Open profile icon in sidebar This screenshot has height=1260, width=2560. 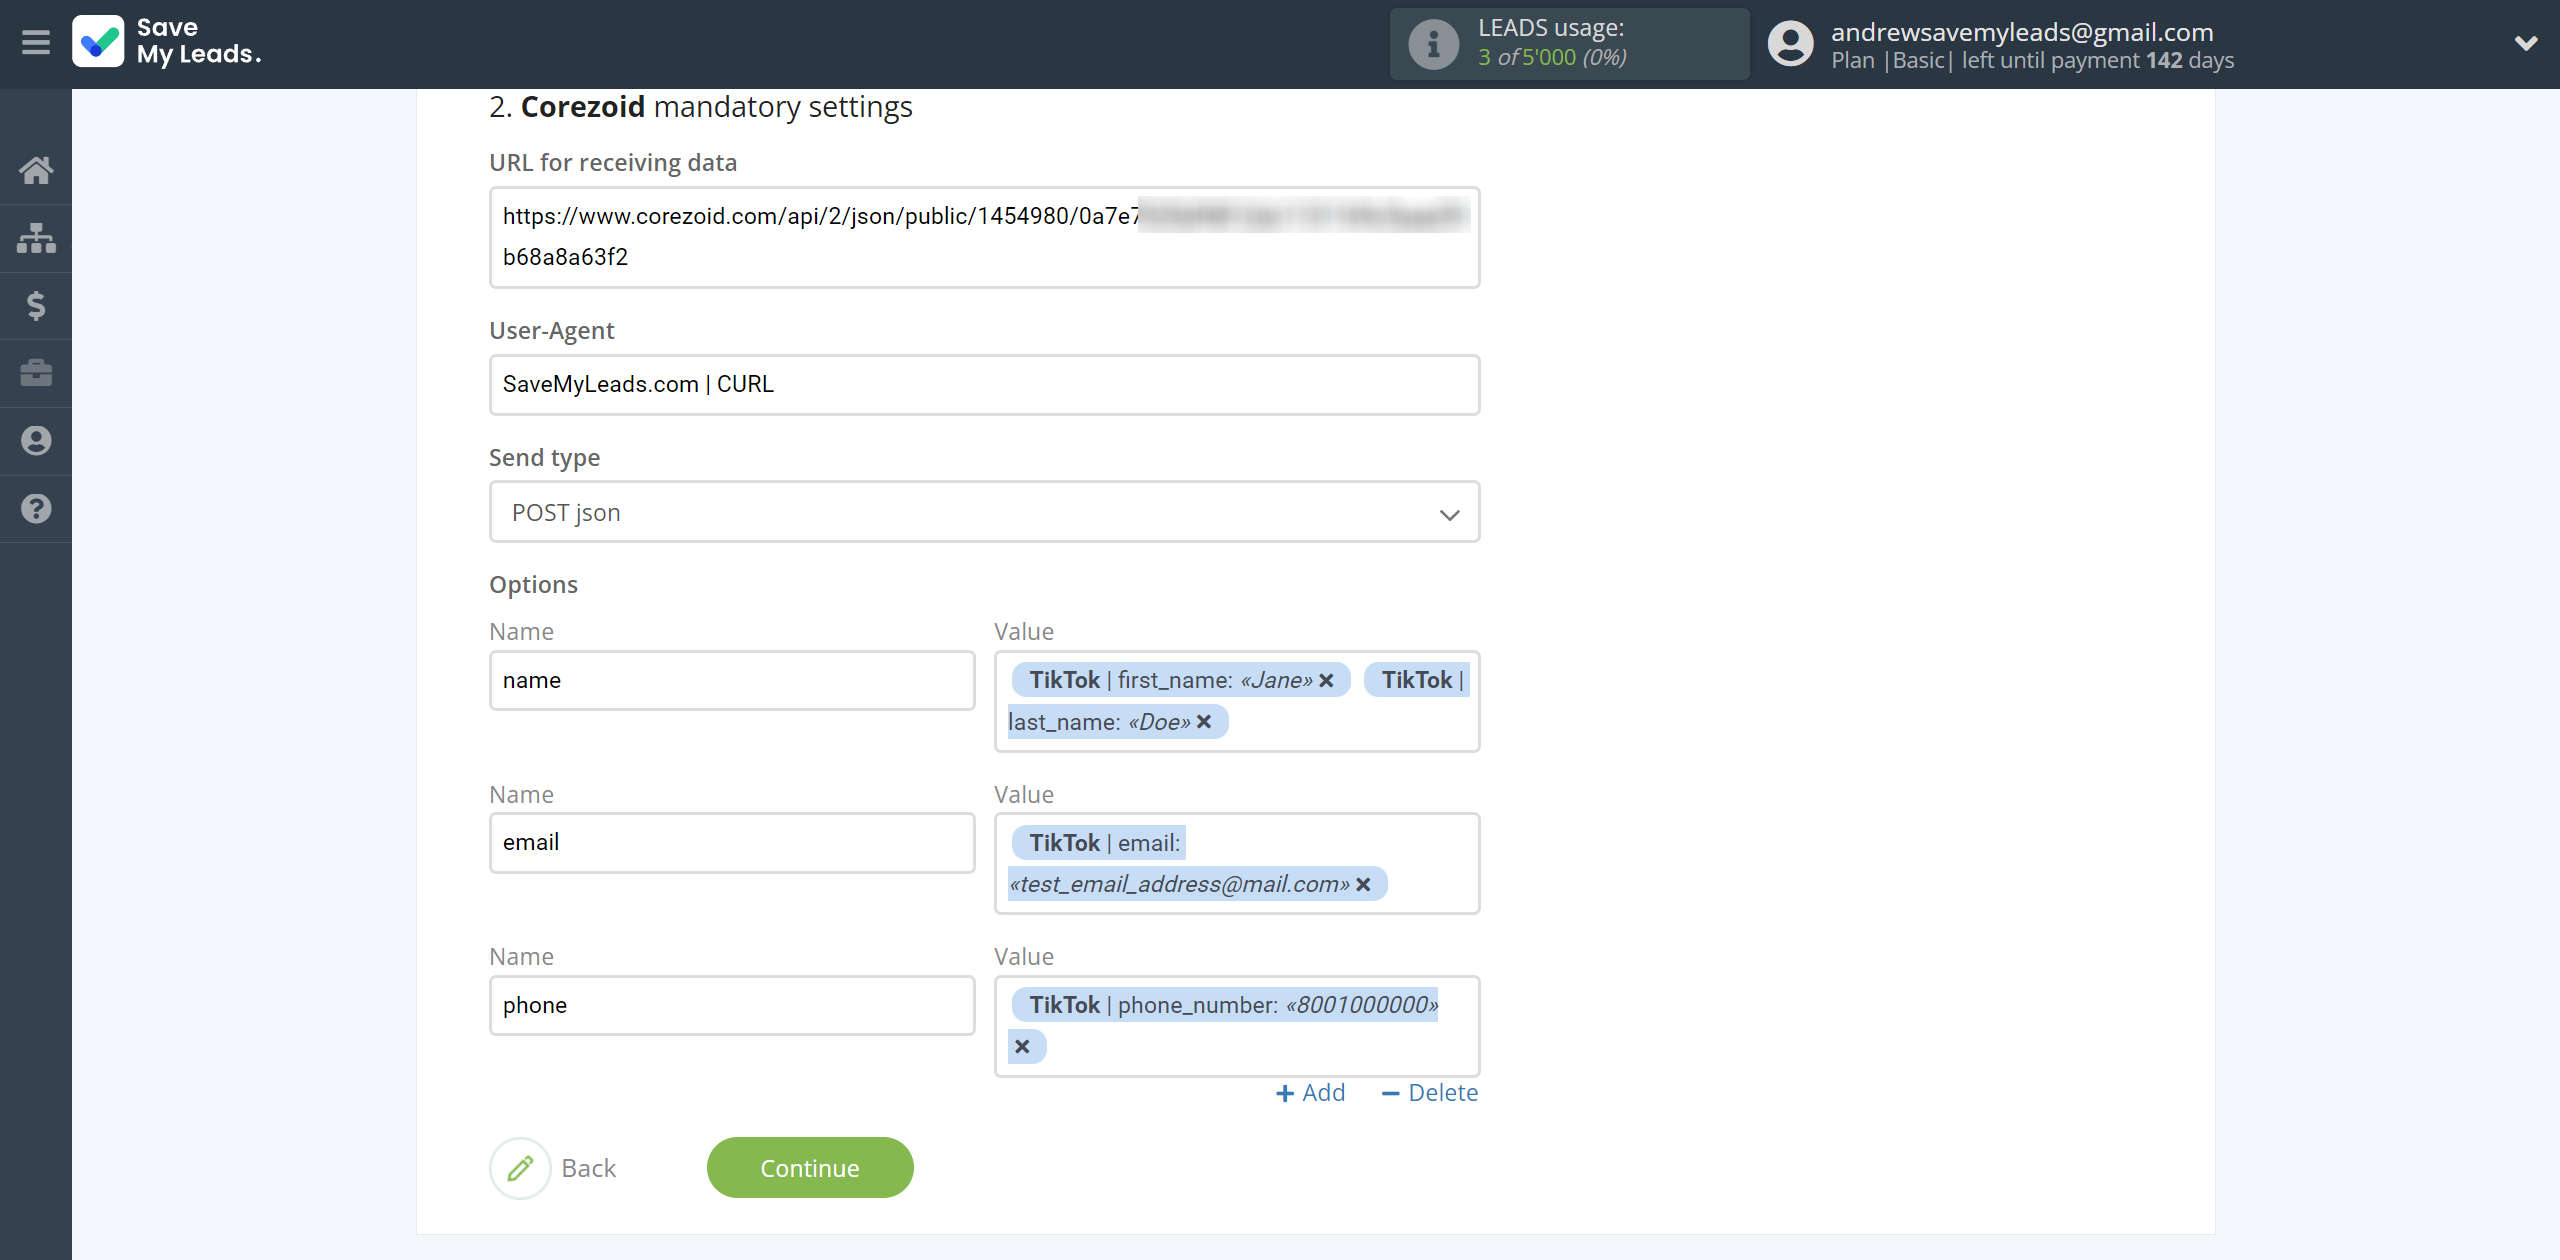[x=36, y=441]
